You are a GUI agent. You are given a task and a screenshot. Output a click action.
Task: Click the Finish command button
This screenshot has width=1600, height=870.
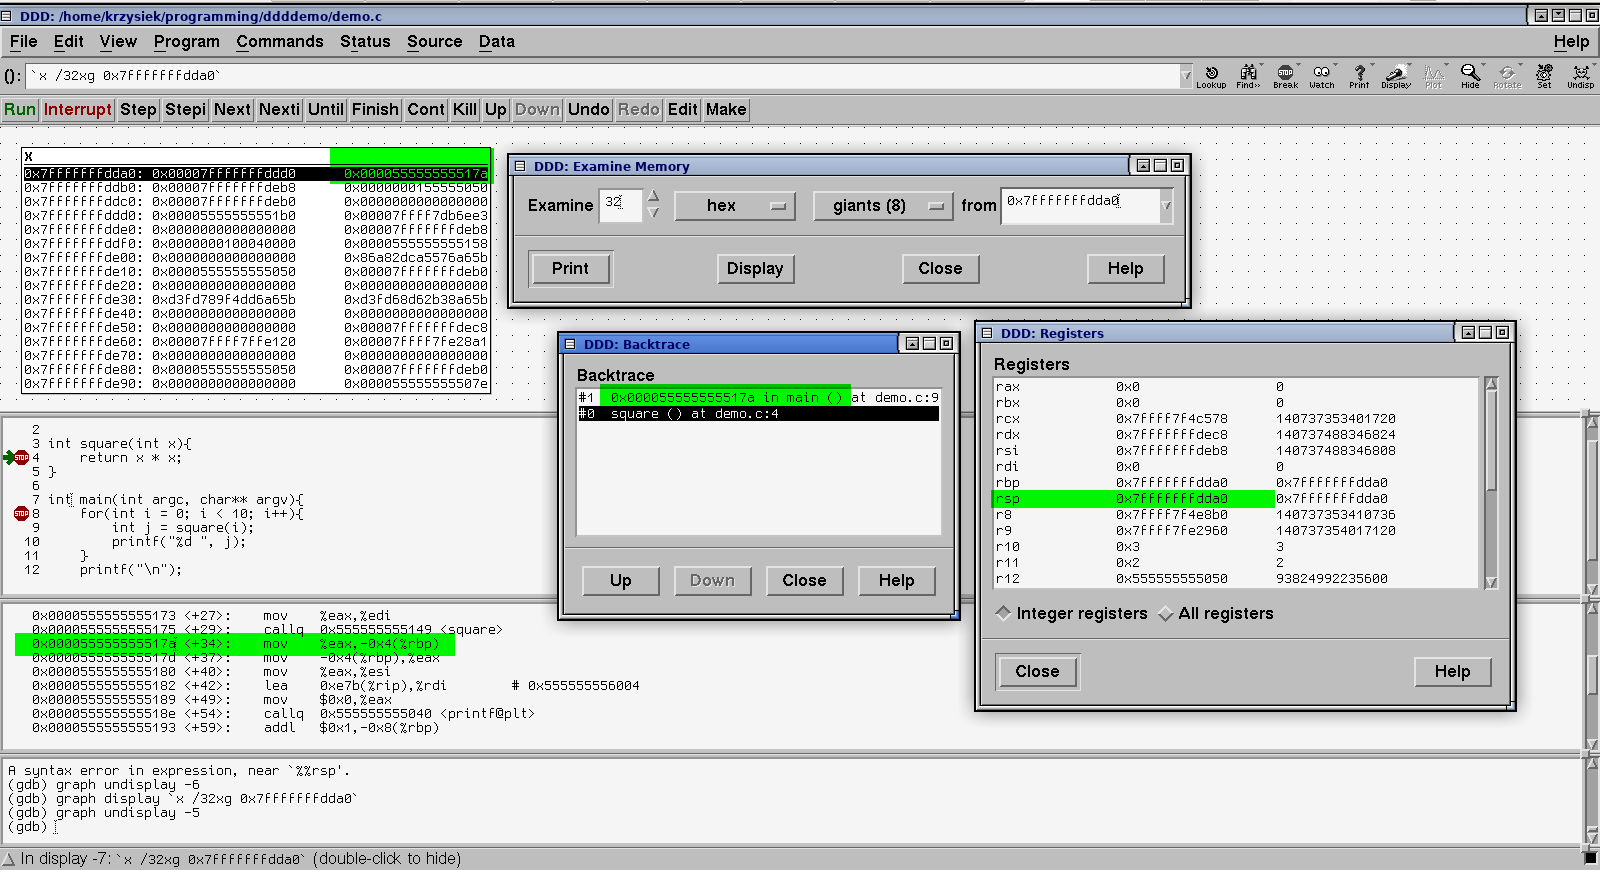pyautogui.click(x=375, y=110)
